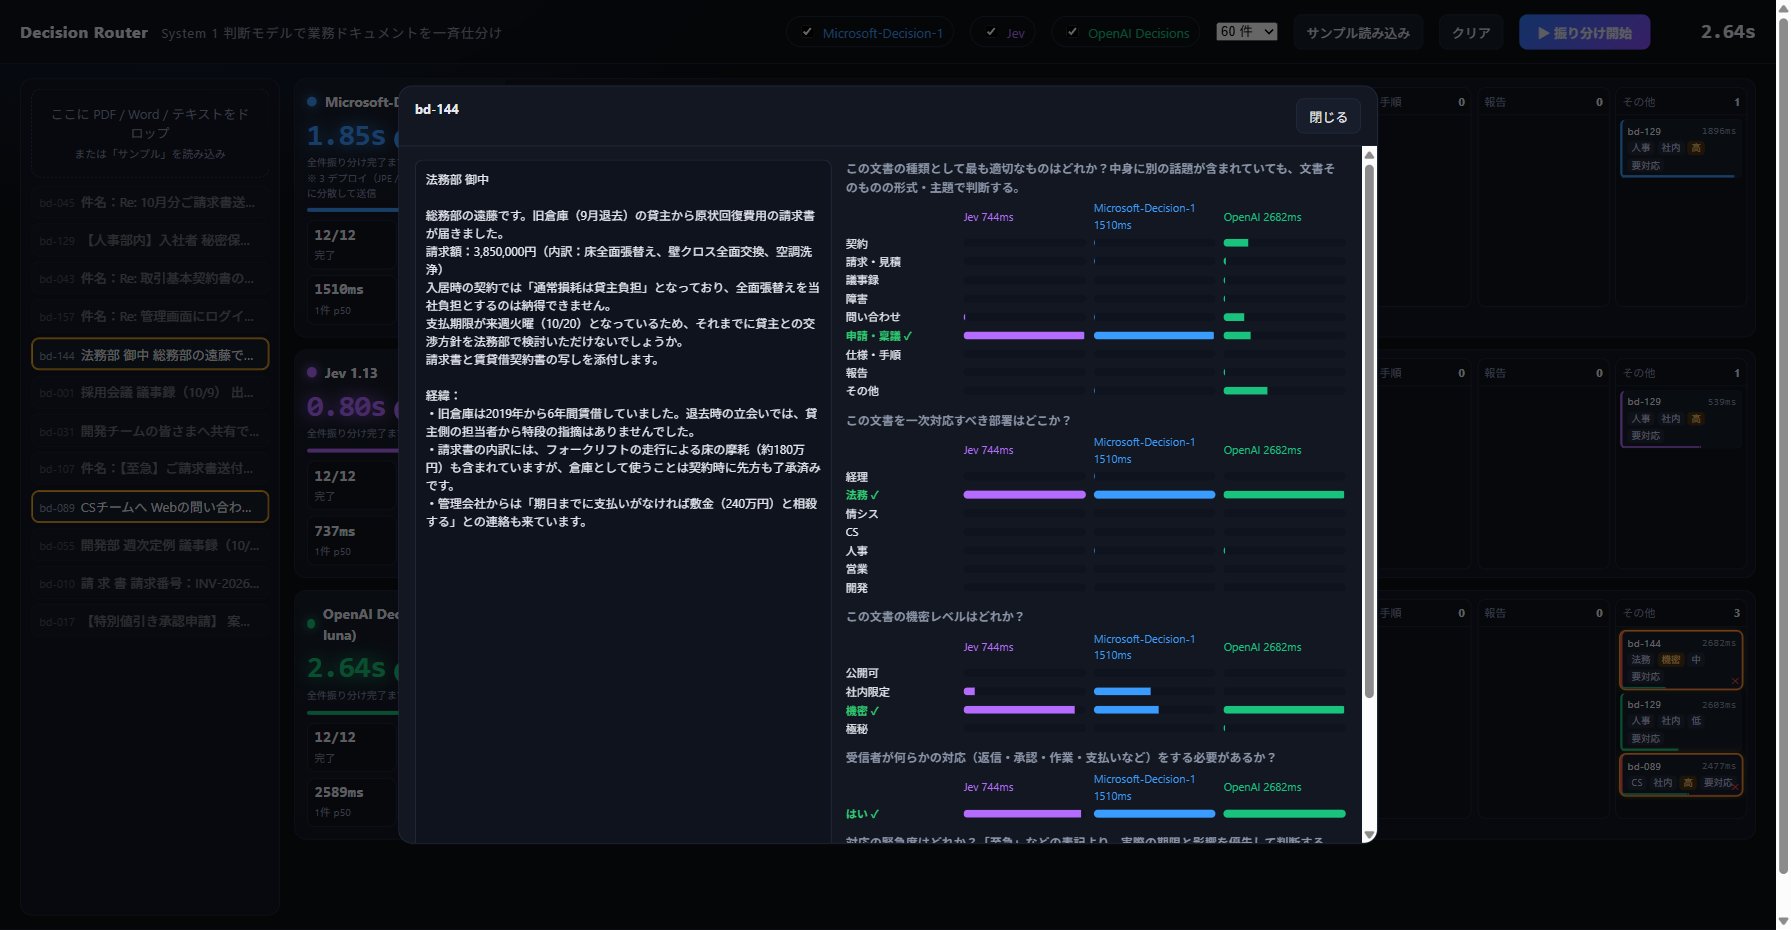Click the PDF / Word drop zone
The height and width of the screenshot is (930, 1791).
coord(150,133)
